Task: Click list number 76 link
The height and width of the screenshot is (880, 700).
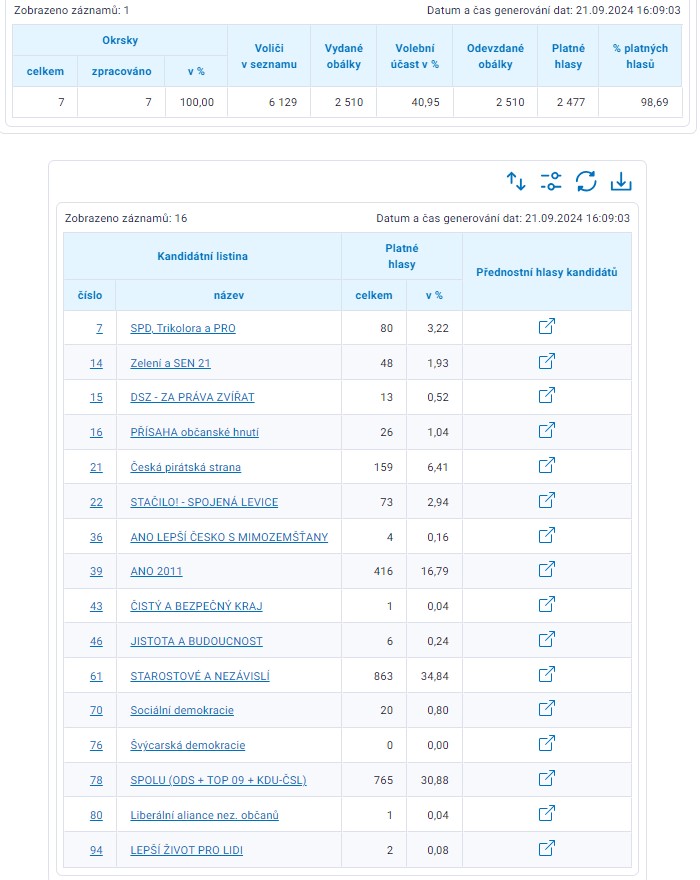Action: (x=96, y=745)
